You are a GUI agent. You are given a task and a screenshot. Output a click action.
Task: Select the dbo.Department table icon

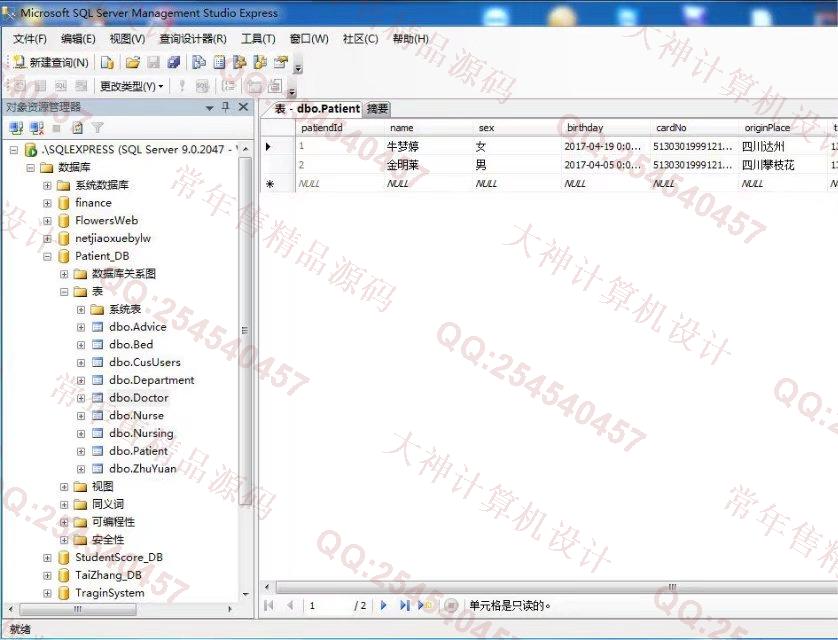coord(97,380)
